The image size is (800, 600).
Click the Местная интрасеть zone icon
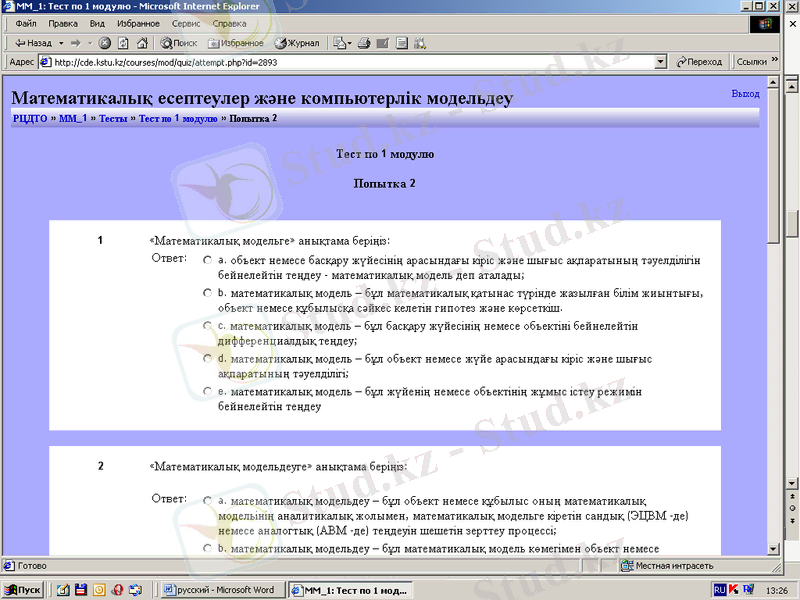627,565
